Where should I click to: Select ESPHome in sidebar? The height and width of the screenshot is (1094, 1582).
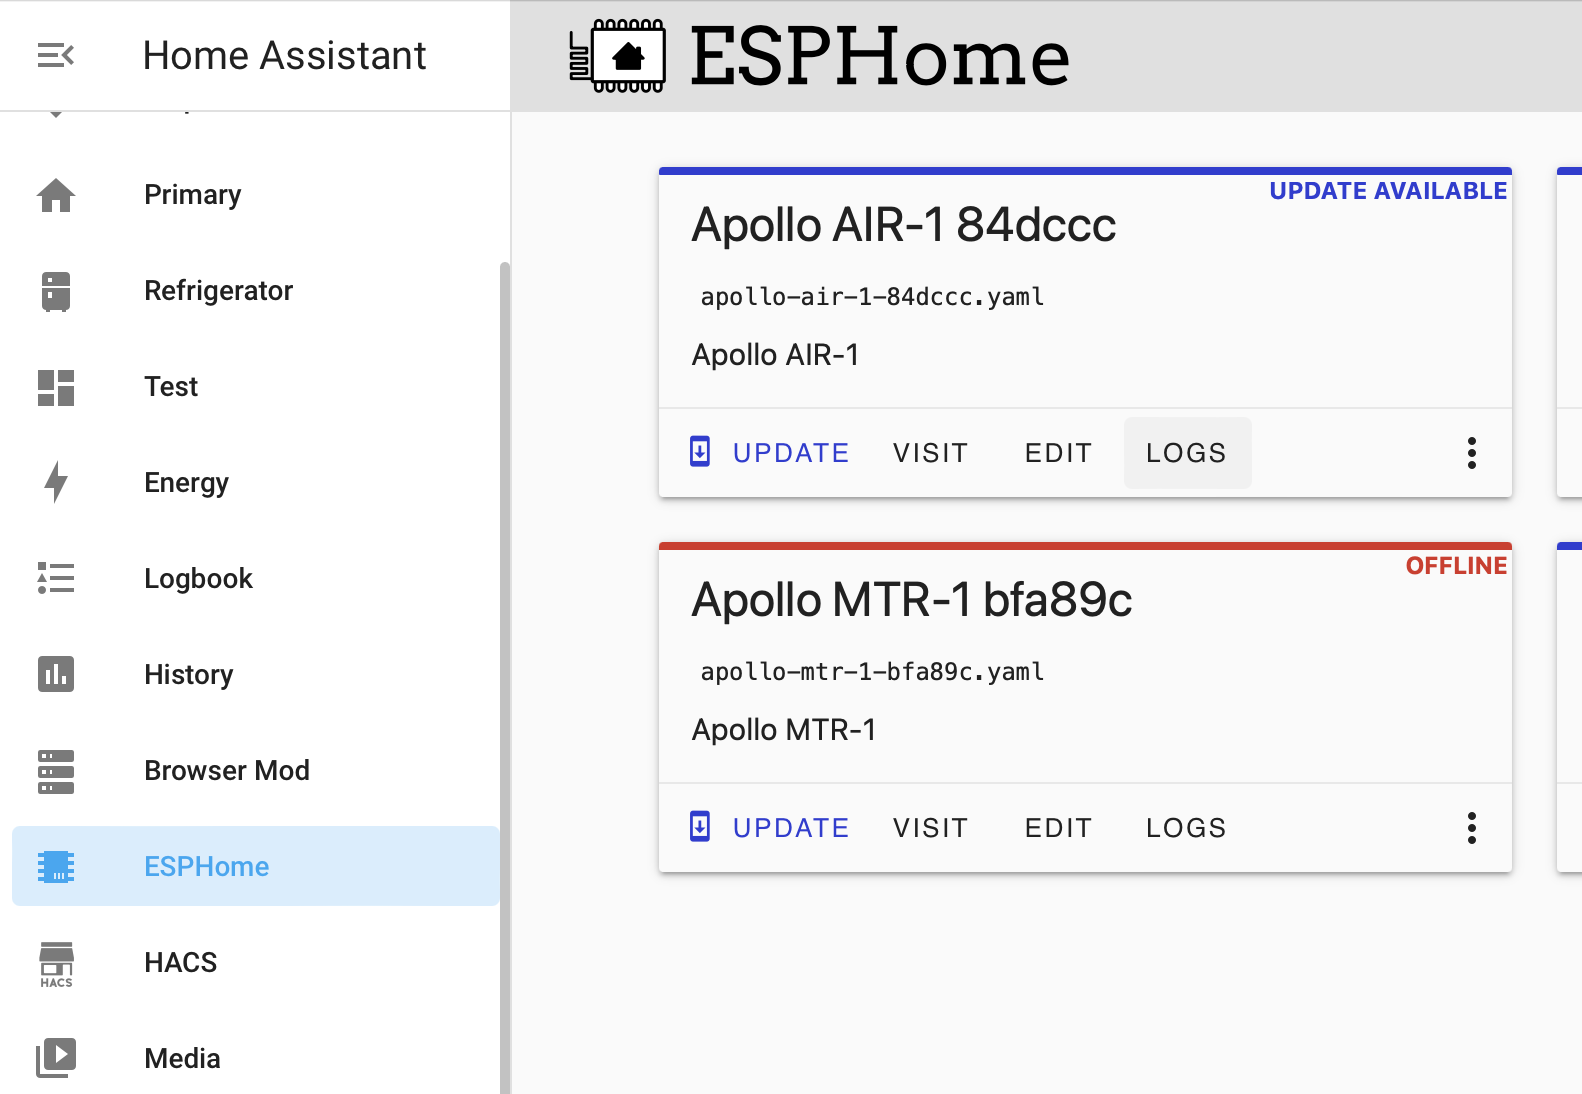click(255, 866)
